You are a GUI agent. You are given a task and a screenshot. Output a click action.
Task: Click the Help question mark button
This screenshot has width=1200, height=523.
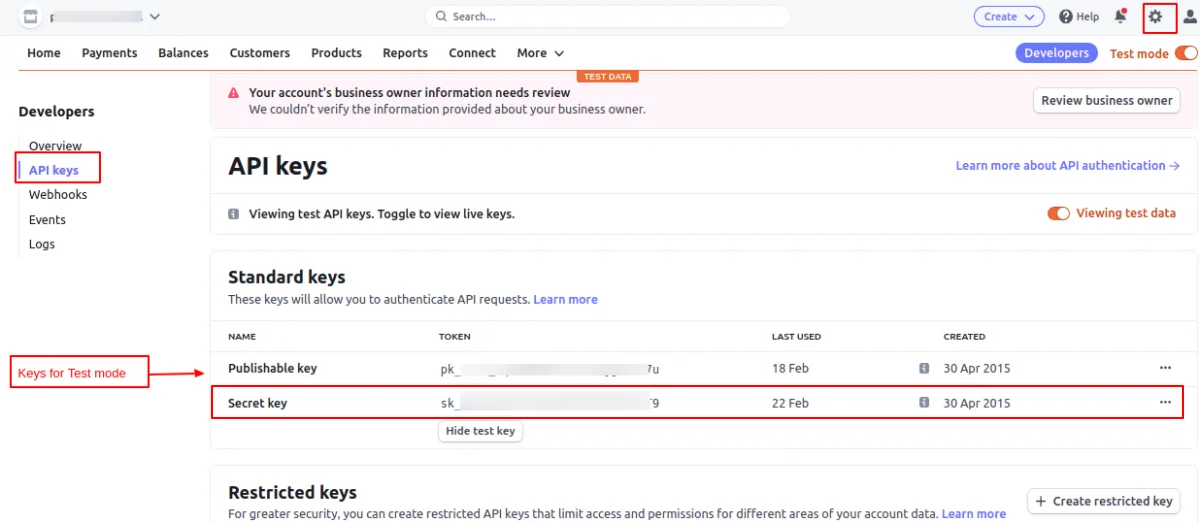[1079, 16]
